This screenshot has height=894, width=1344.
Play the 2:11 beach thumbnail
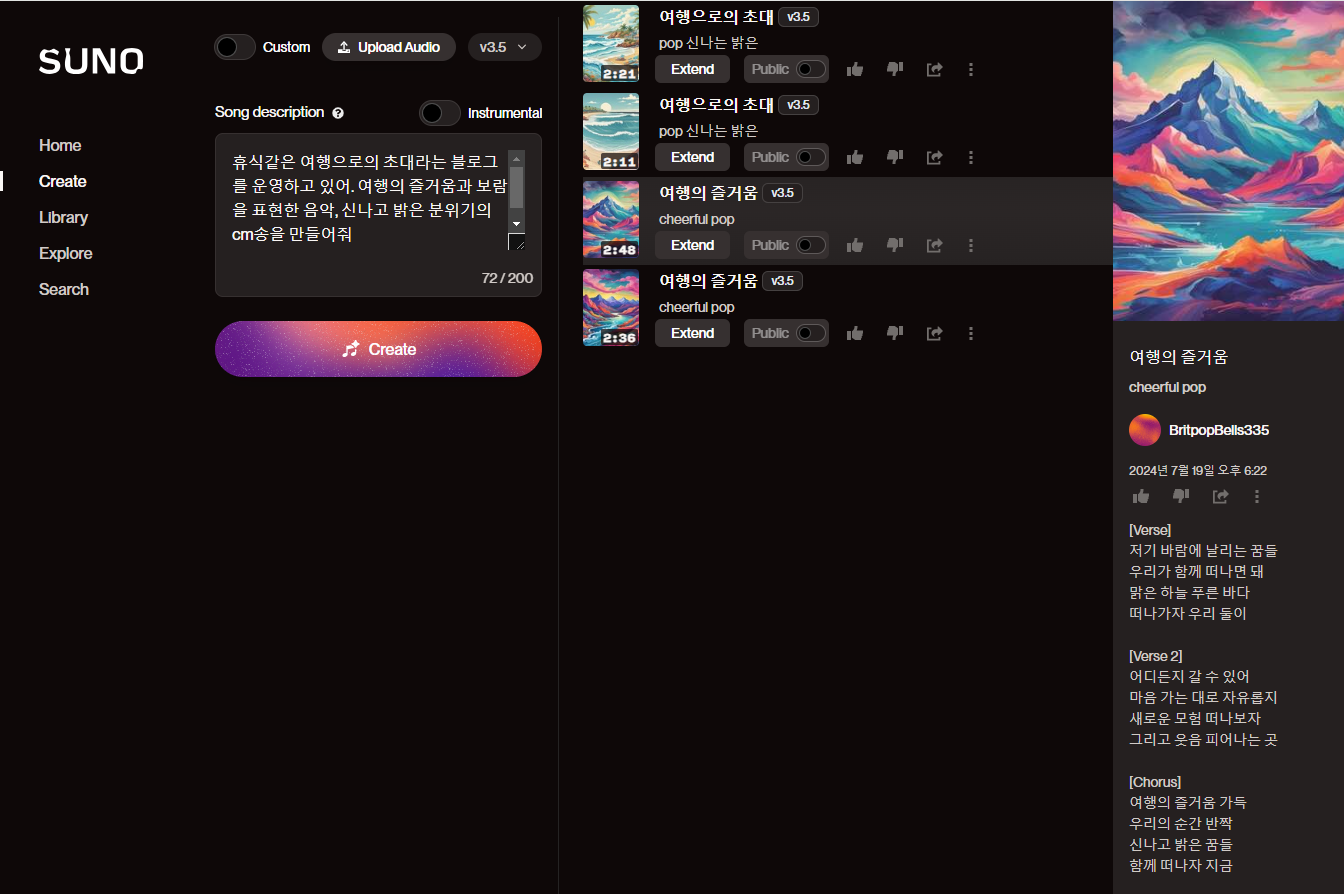611,132
